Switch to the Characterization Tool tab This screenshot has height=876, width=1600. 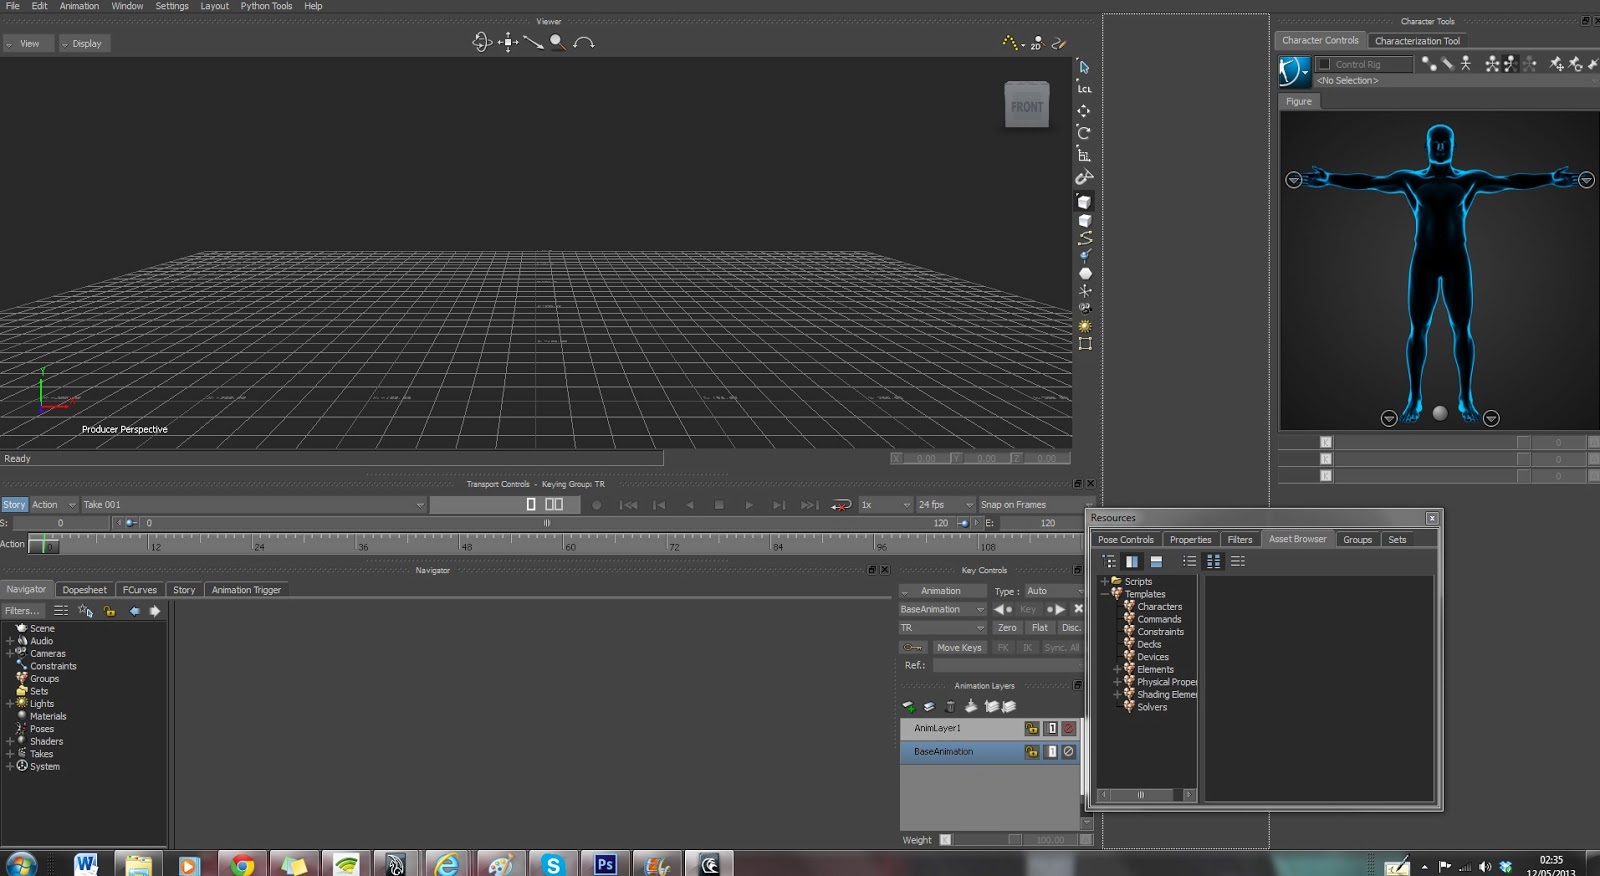[x=1417, y=41]
